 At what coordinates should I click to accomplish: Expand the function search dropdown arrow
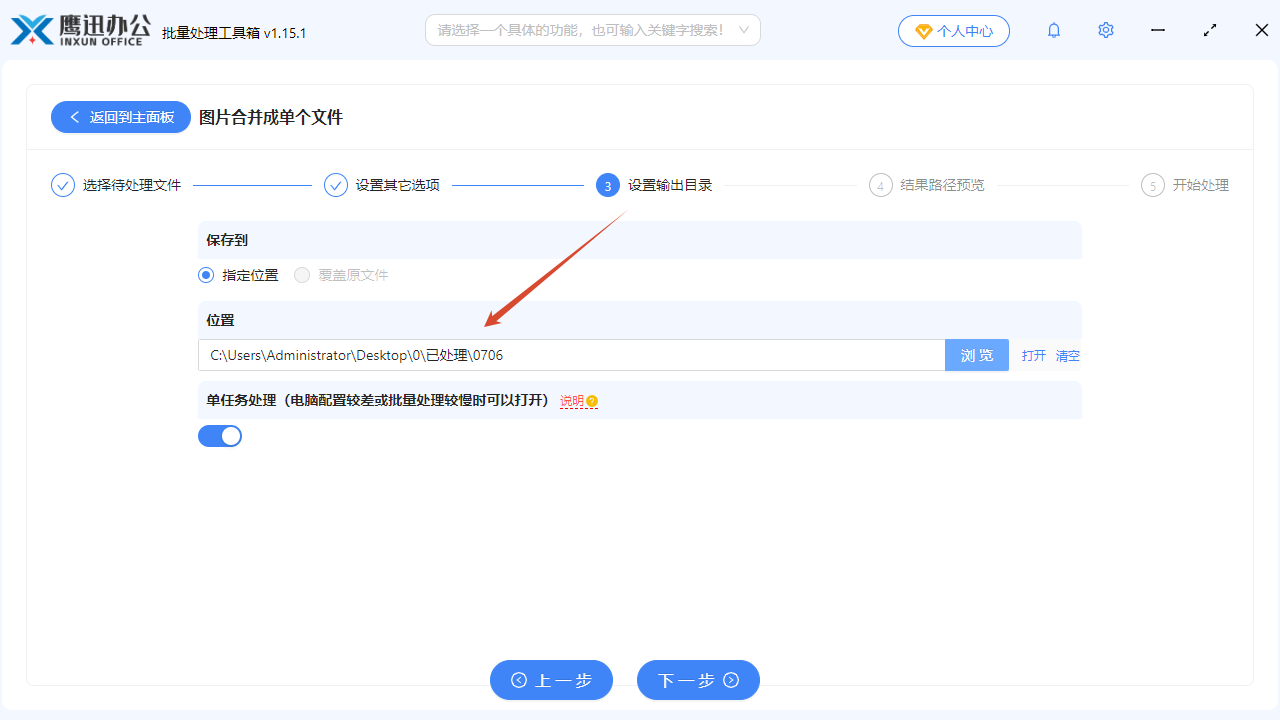pyautogui.click(x=744, y=30)
